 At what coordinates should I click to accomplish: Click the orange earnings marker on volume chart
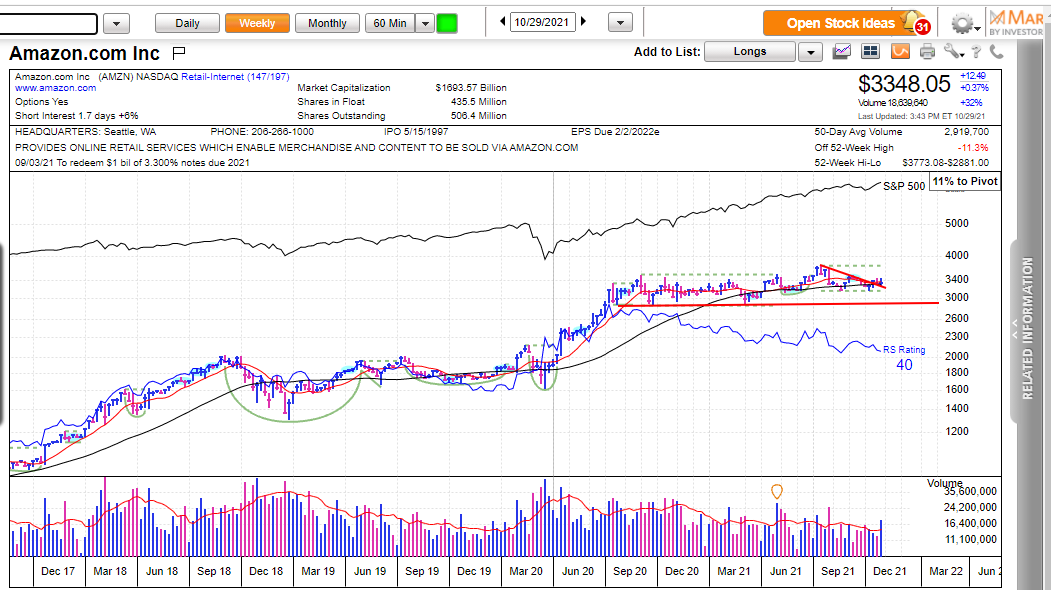coord(776,492)
